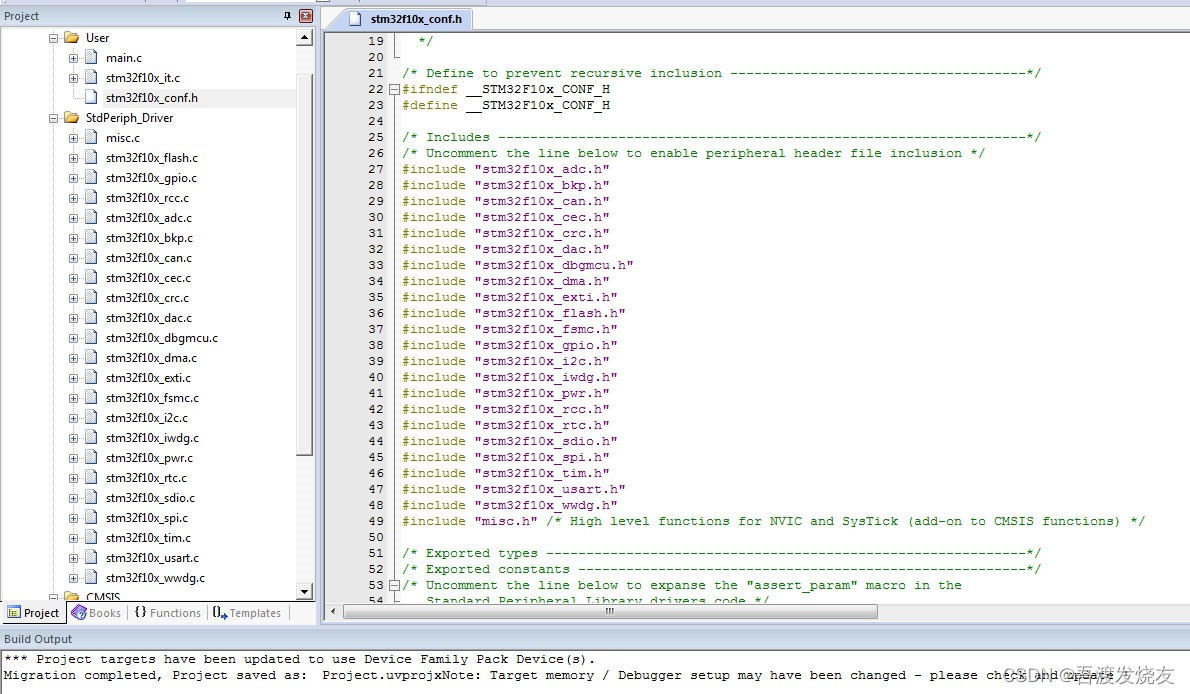The height and width of the screenshot is (694, 1190).
Task: Switch to the Project tab
Action: point(33,613)
